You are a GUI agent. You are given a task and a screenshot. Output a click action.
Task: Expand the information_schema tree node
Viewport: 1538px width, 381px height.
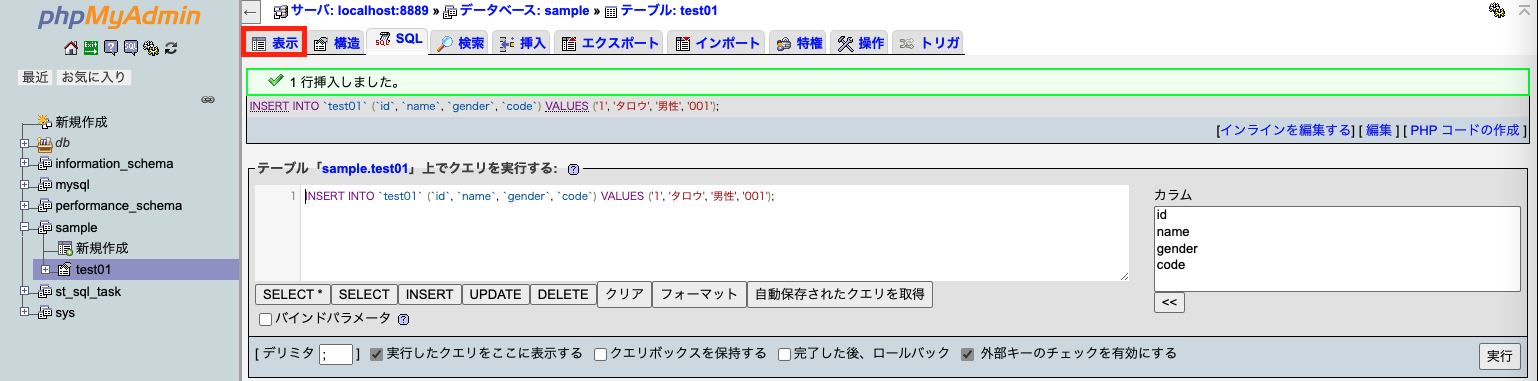tap(25, 164)
